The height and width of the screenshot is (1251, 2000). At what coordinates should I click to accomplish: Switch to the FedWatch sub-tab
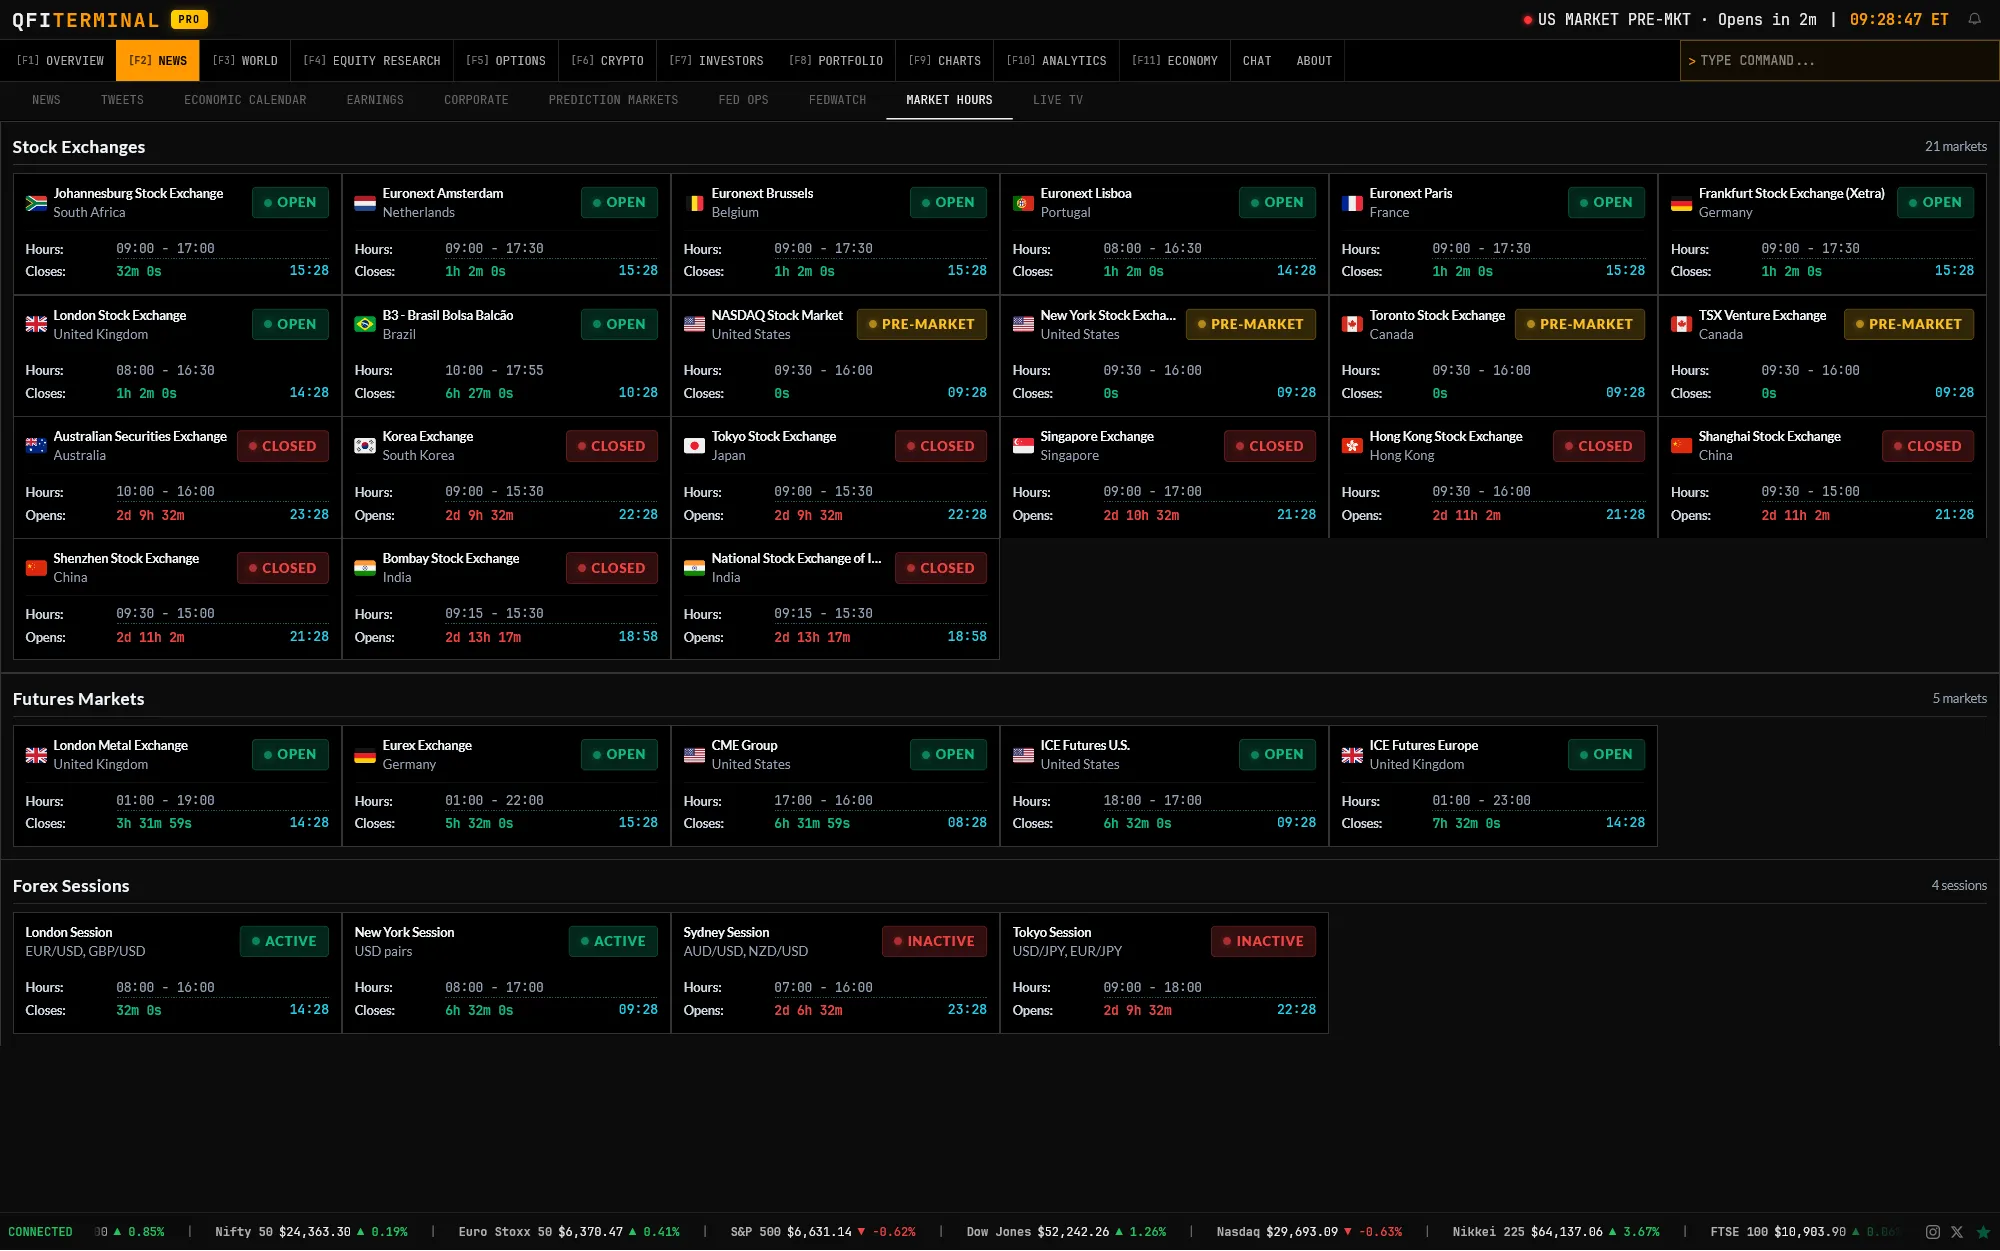point(837,100)
